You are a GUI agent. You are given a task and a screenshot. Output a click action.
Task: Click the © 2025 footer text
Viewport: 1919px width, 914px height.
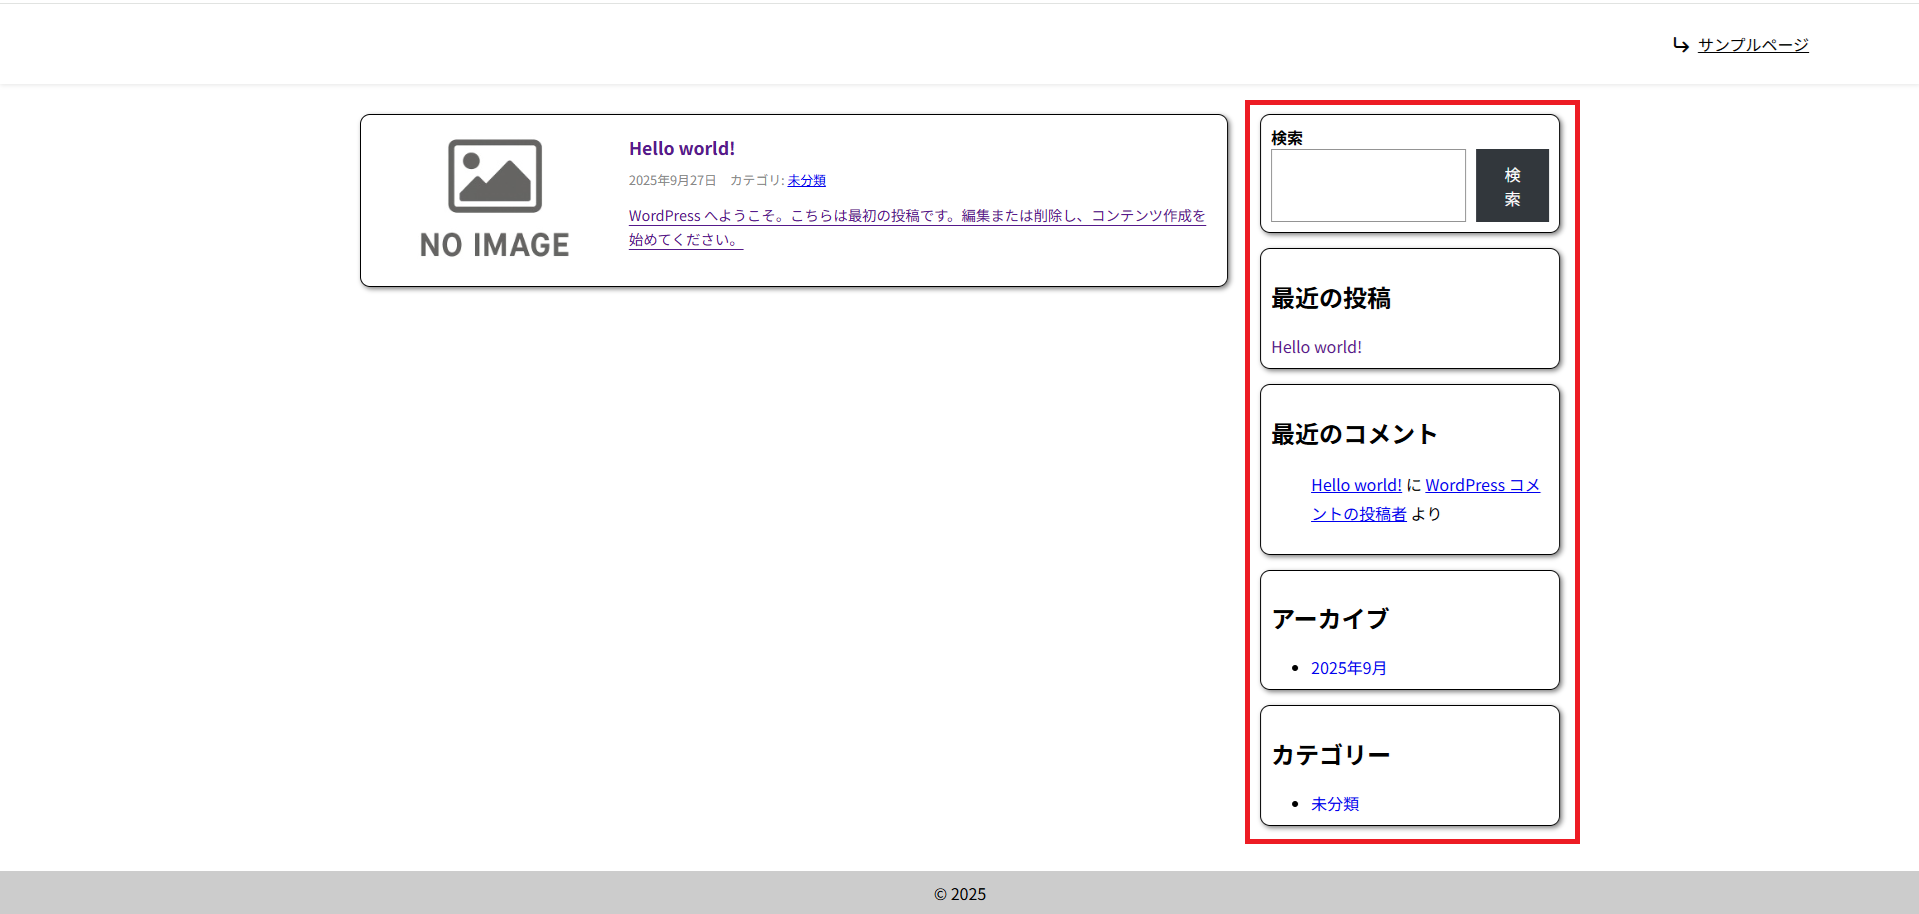[x=959, y=894]
